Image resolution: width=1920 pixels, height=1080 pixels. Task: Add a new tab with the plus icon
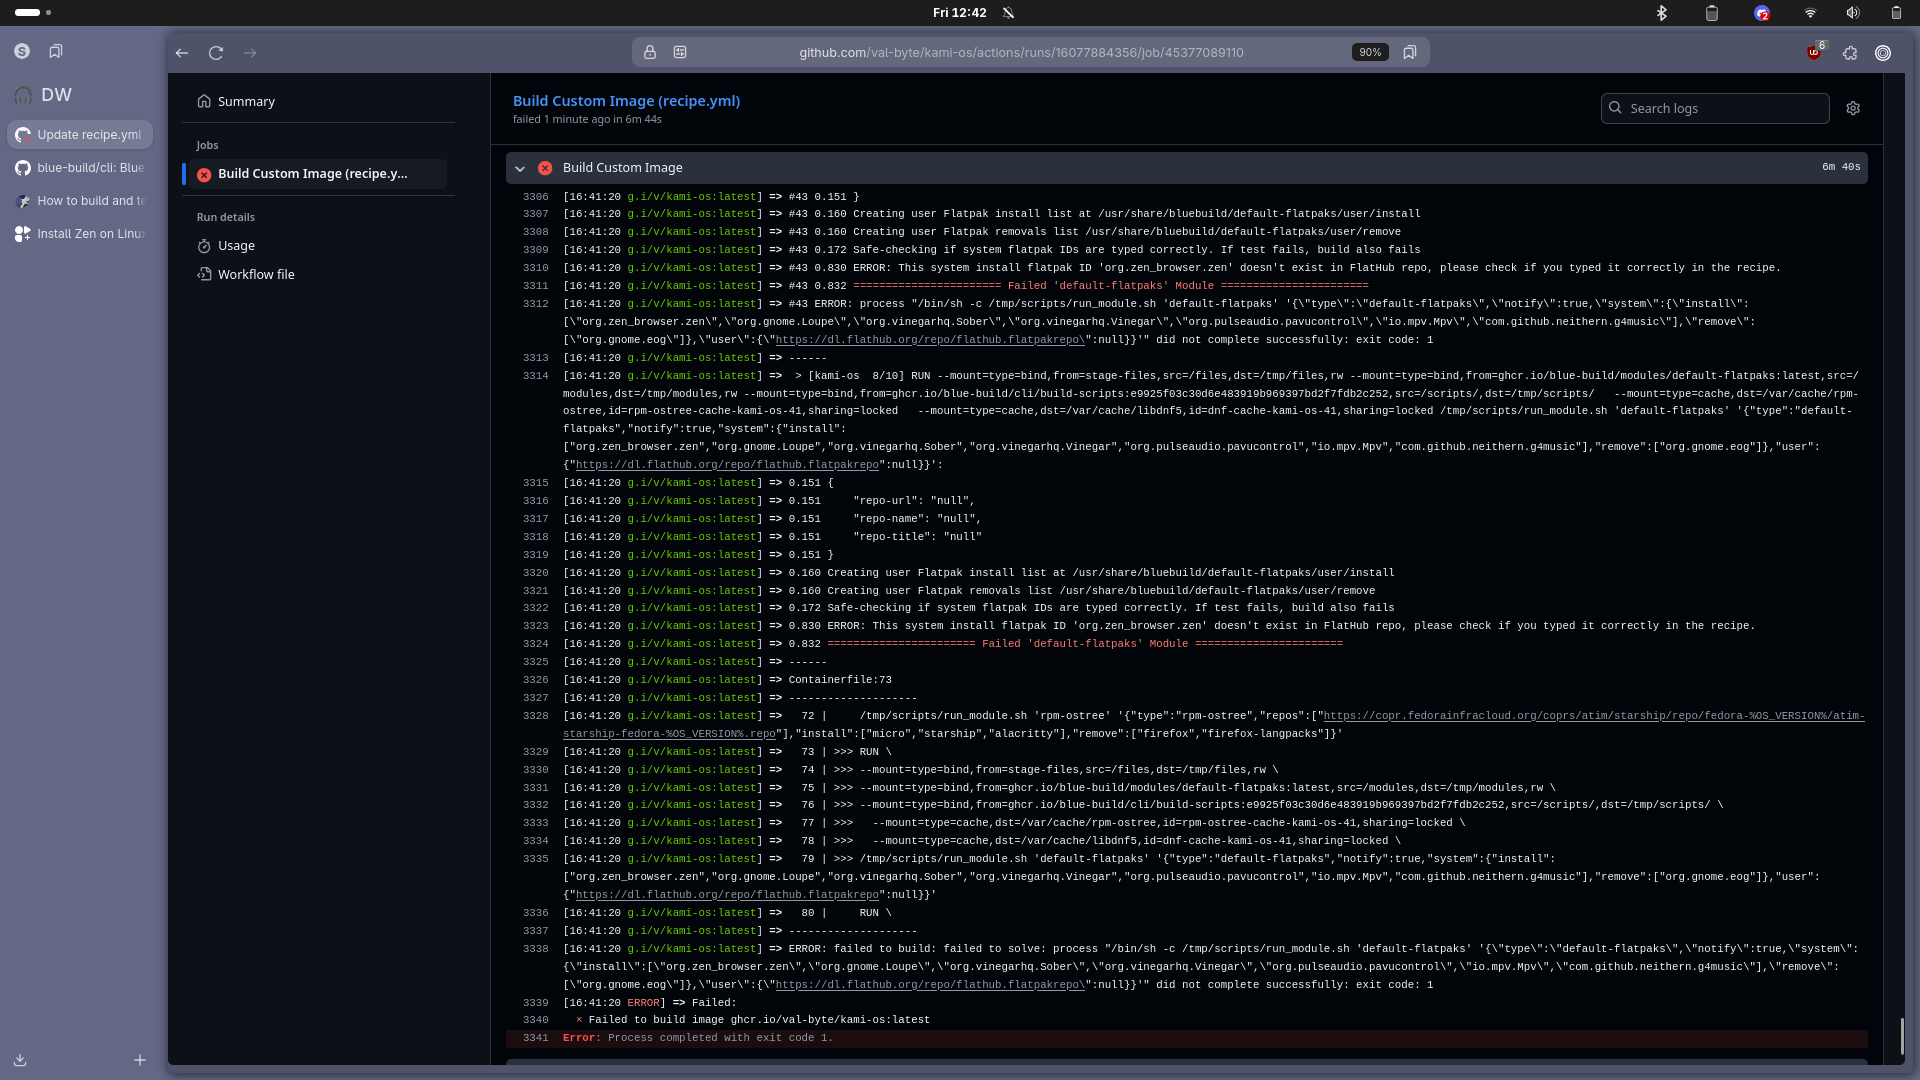click(140, 1060)
